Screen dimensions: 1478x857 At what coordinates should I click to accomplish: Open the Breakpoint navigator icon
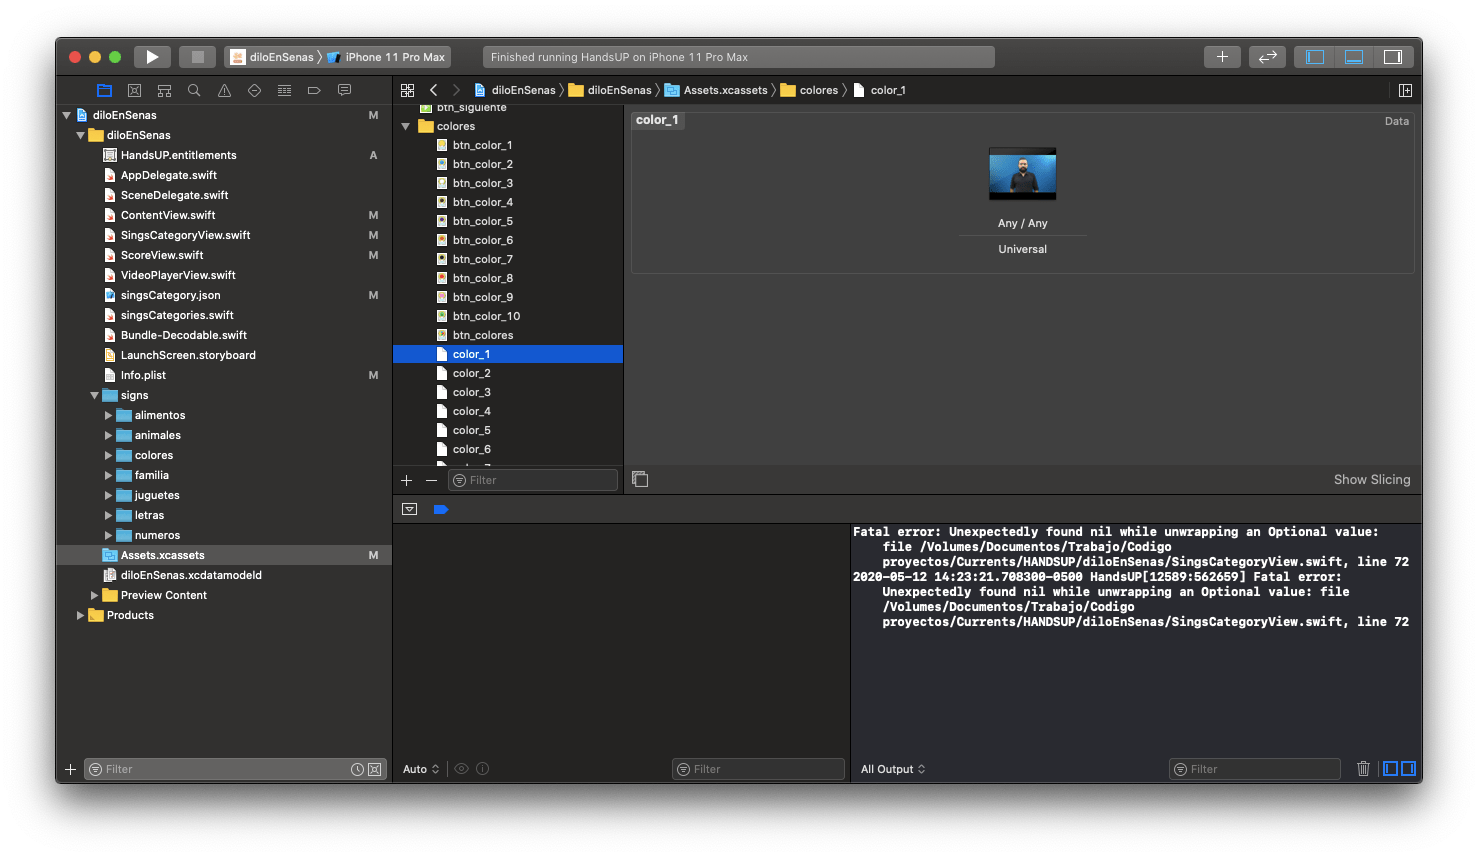(x=314, y=90)
